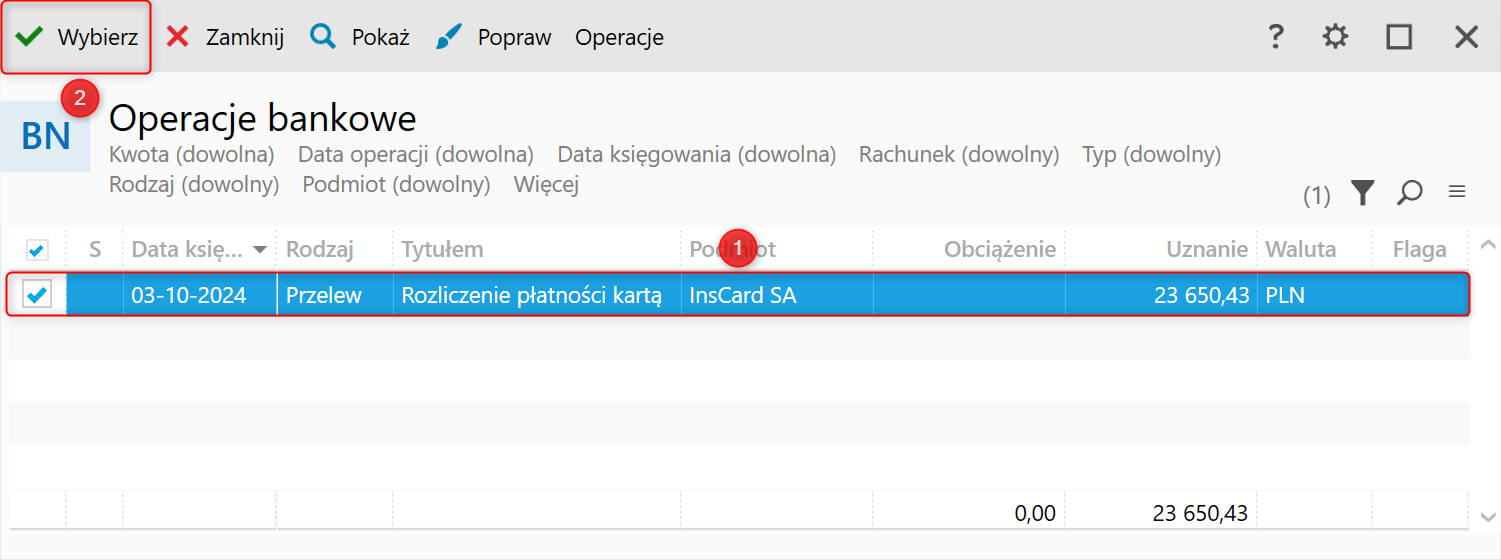Expand the Typ (dowolny) filter
This screenshot has height=560, width=1501.
click(1151, 155)
